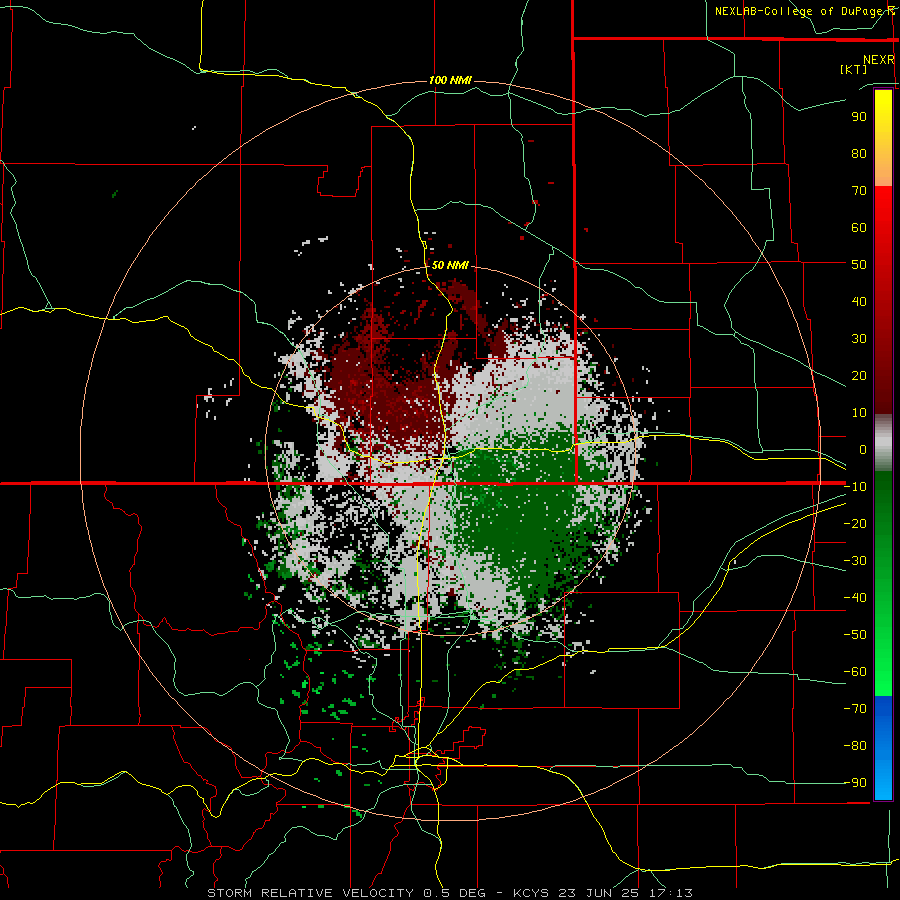This screenshot has height=900, width=900.
Task: Click the -50 scale label
Action: (x=855, y=635)
